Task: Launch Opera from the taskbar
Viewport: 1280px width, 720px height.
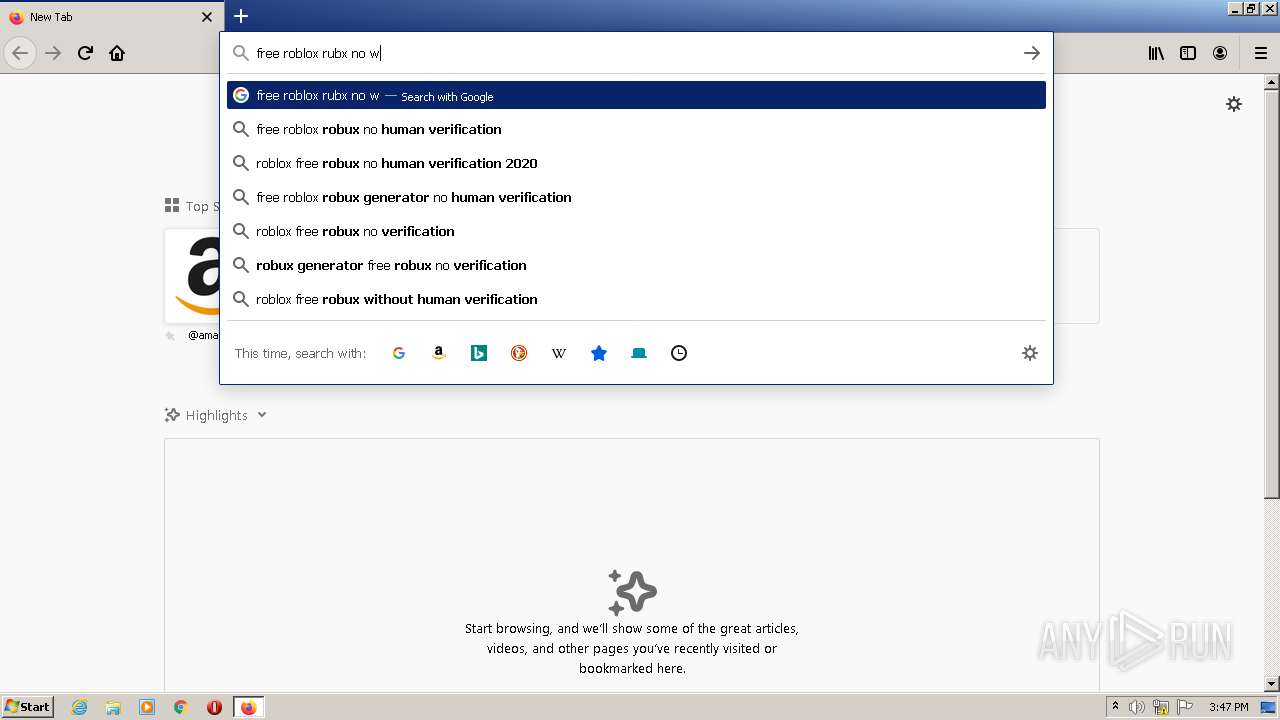Action: [x=214, y=707]
